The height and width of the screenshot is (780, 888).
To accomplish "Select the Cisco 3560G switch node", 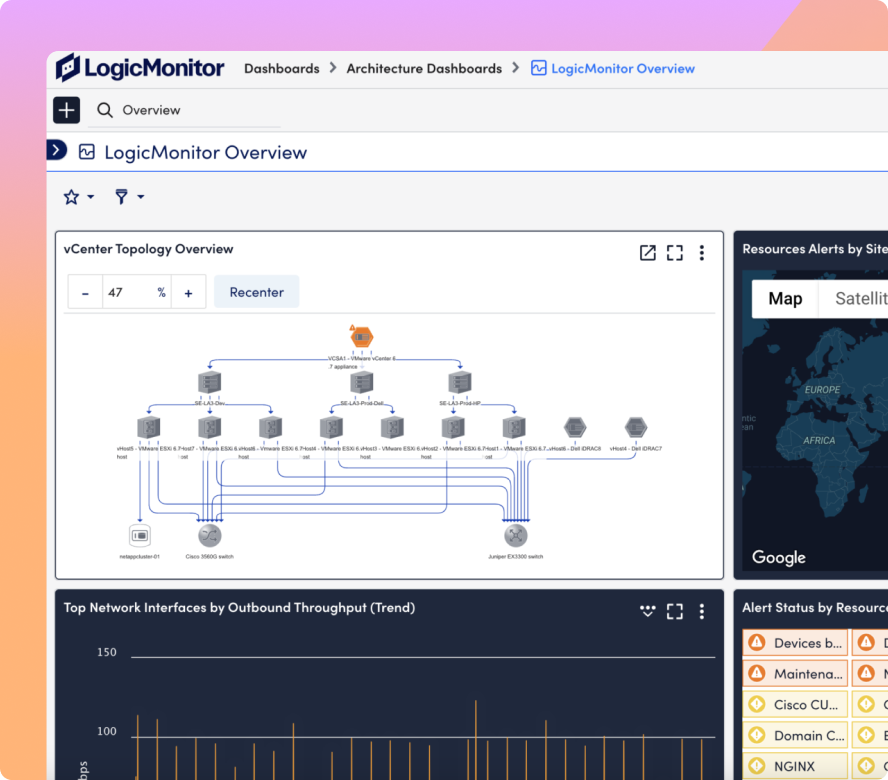I will click(x=210, y=535).
